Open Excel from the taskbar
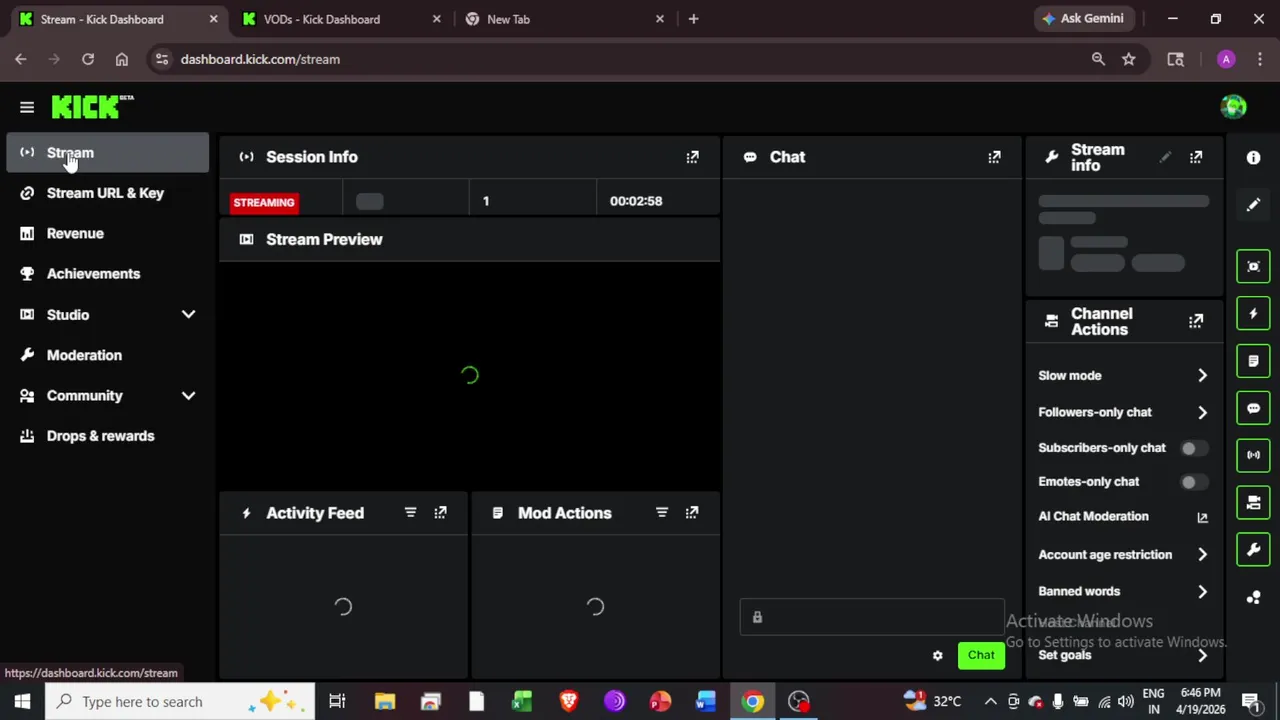1280x720 pixels. 522,701
